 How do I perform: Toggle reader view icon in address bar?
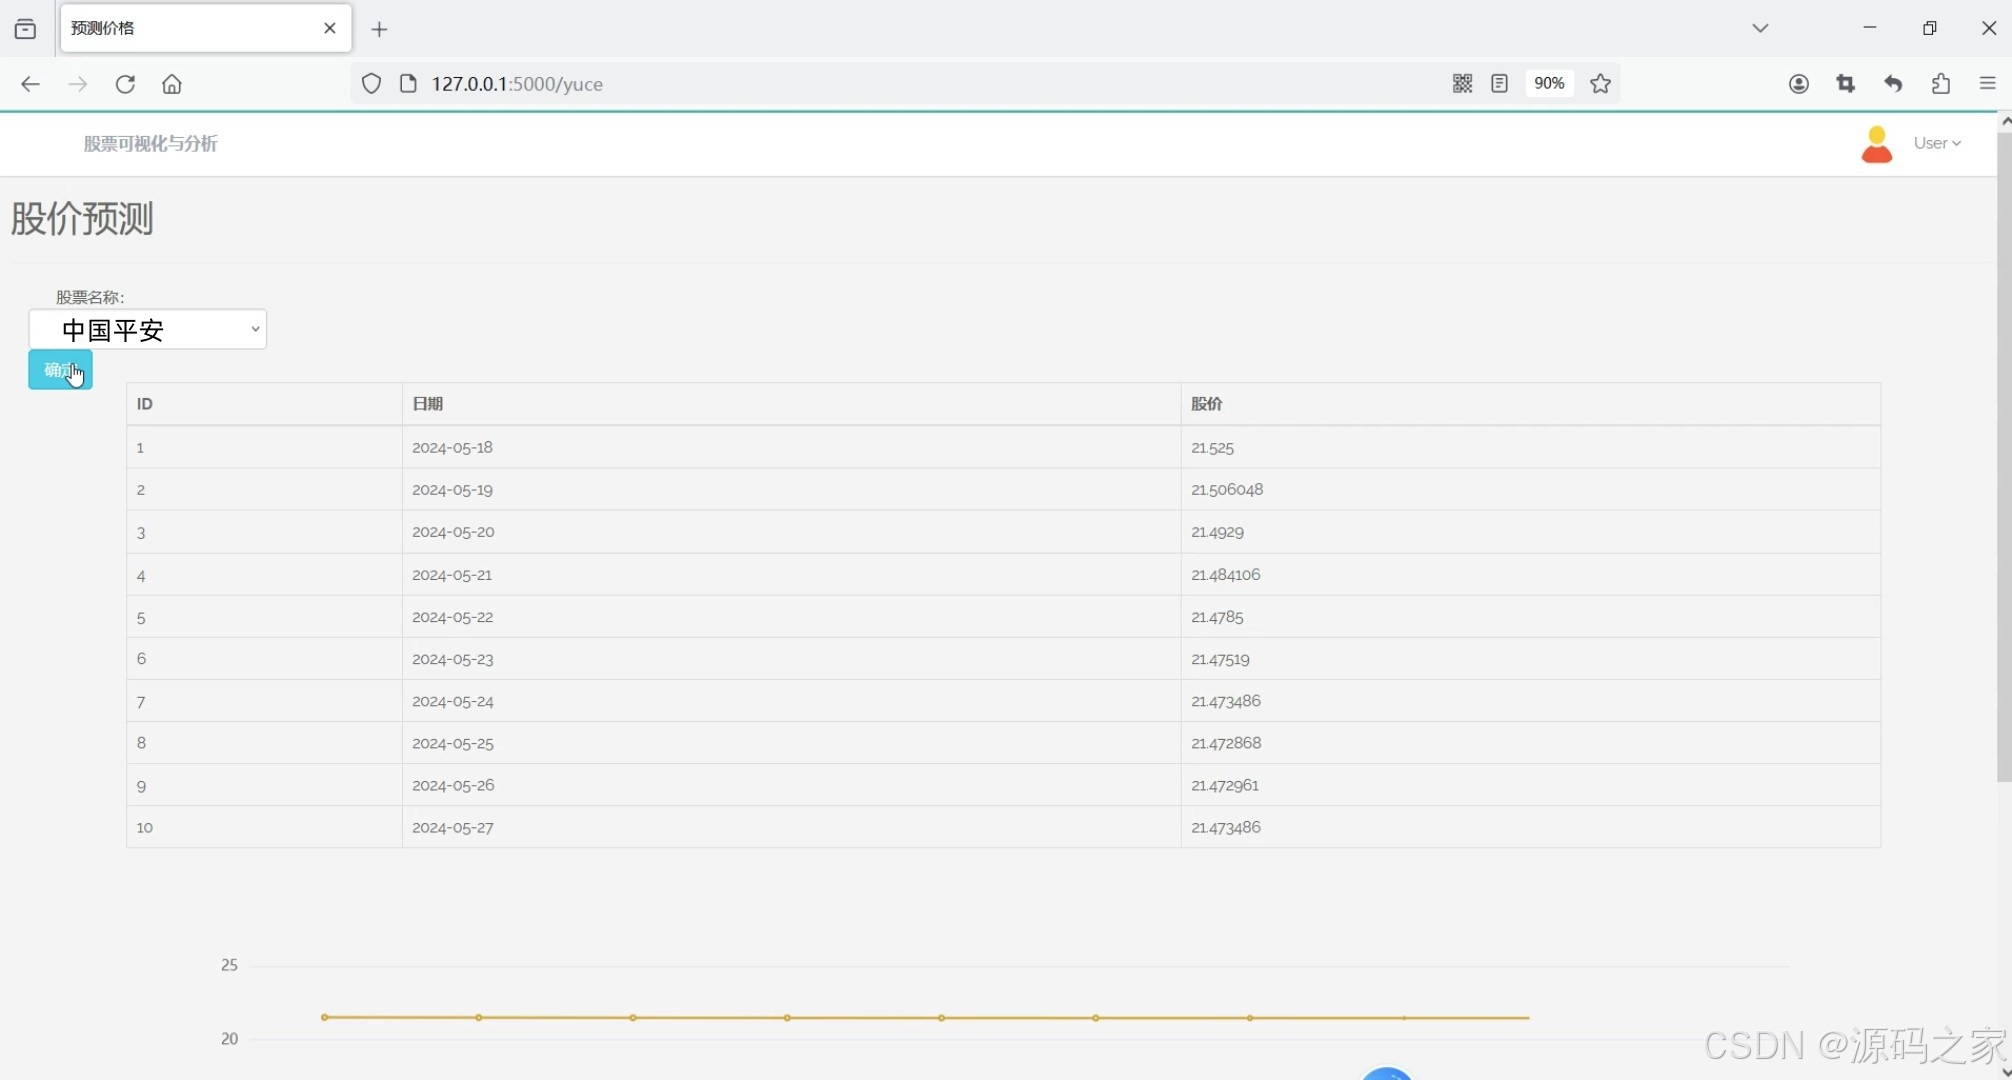pos(1499,84)
